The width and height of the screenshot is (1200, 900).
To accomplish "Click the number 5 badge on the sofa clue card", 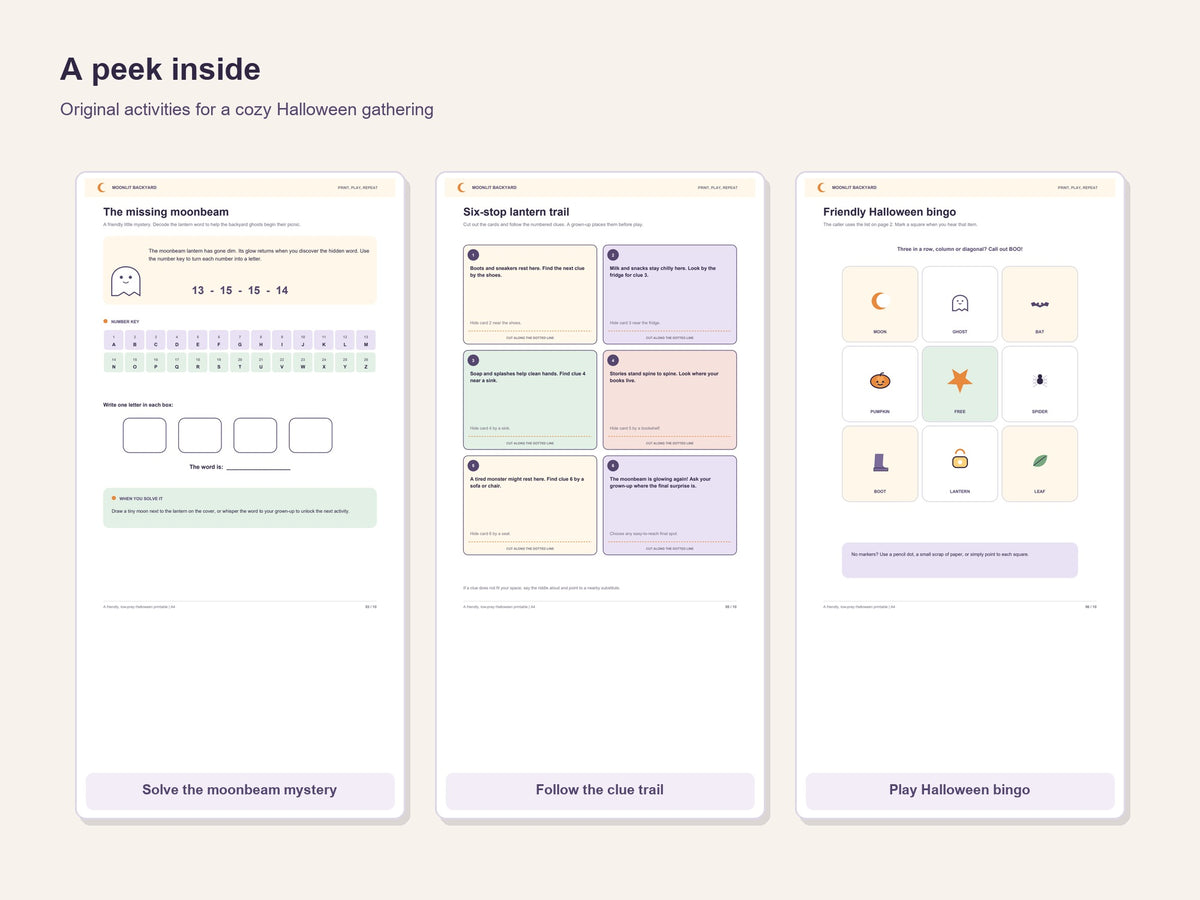I will point(474,465).
